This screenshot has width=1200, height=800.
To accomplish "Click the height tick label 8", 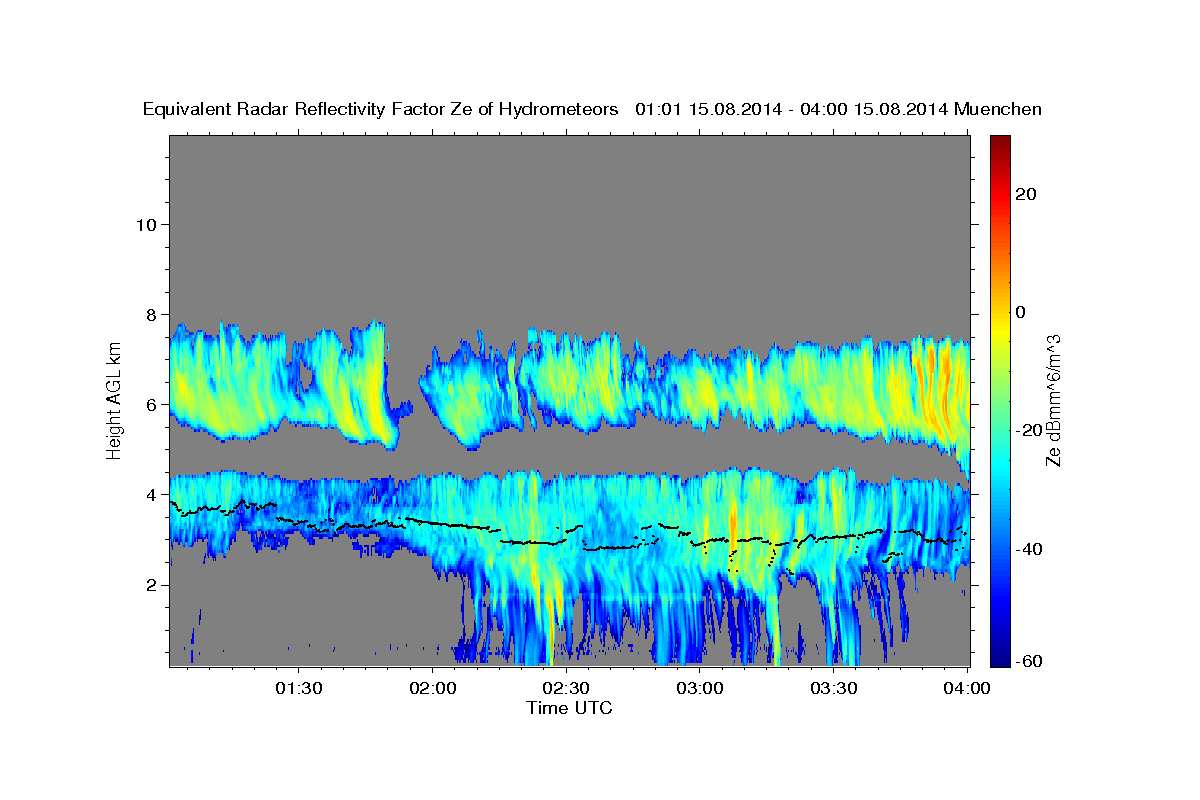I will click(150, 314).
